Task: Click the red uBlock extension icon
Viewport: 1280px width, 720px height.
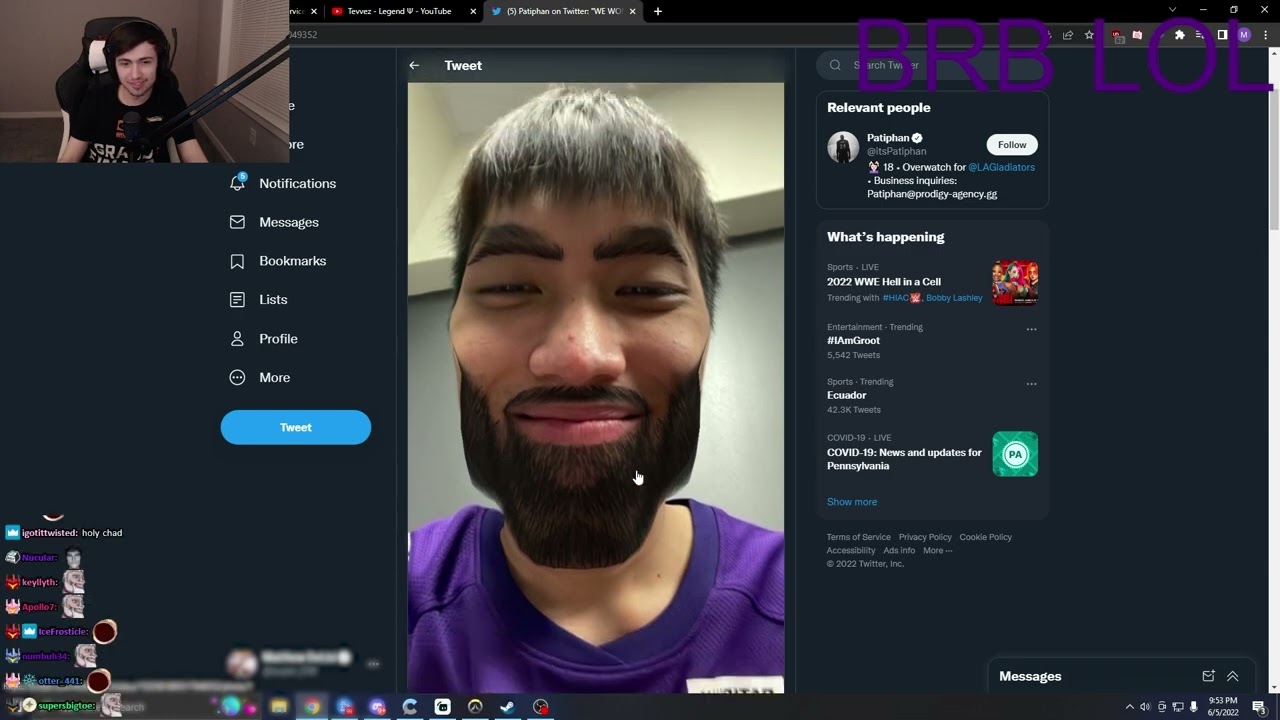Action: point(1116,35)
